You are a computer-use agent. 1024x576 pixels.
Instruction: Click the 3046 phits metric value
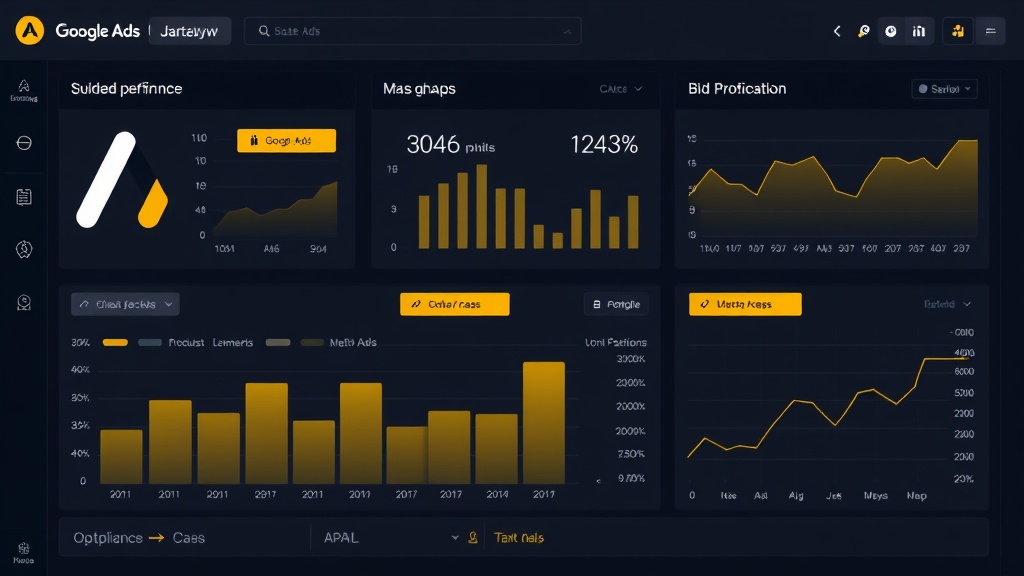451,144
